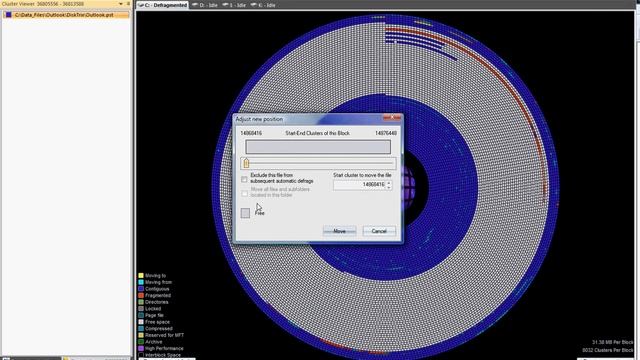Check Exclude this file from automatic defrags

pos(244,179)
